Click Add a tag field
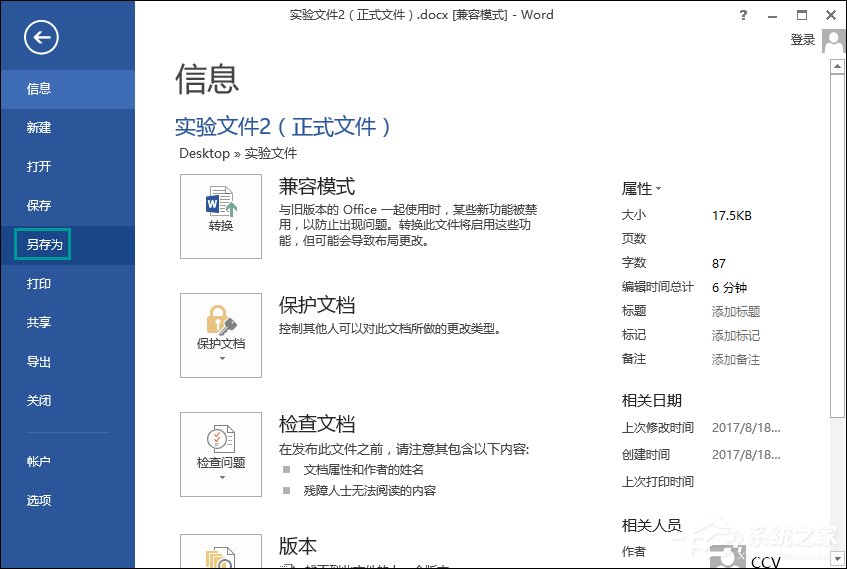Image resolution: width=847 pixels, height=569 pixels. 735,335
